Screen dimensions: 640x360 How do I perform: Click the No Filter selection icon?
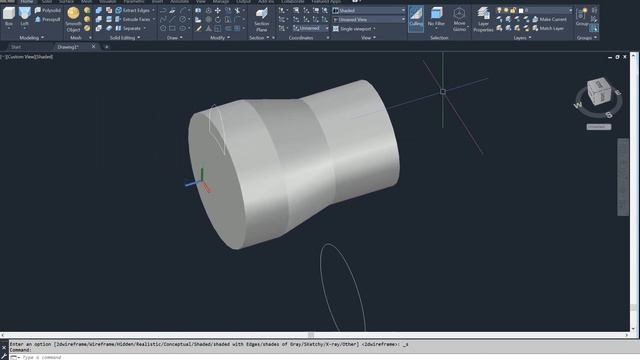[436, 17]
